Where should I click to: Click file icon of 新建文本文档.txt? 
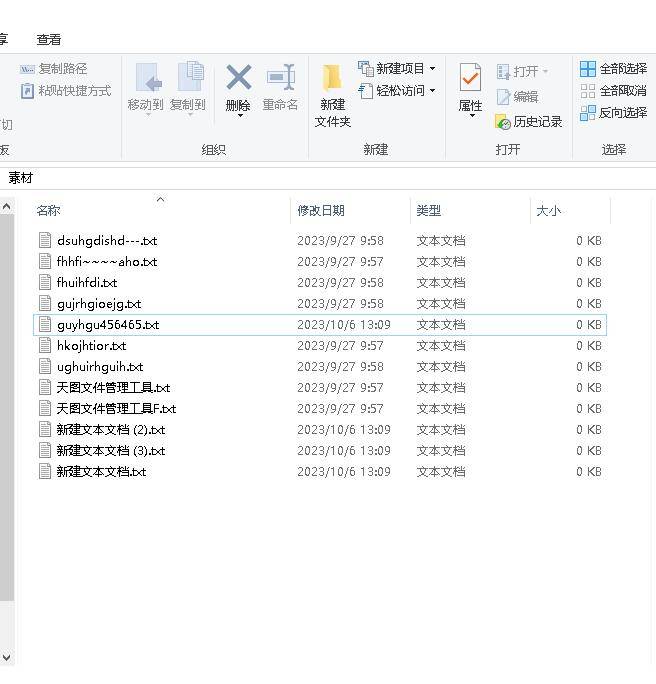coord(45,472)
